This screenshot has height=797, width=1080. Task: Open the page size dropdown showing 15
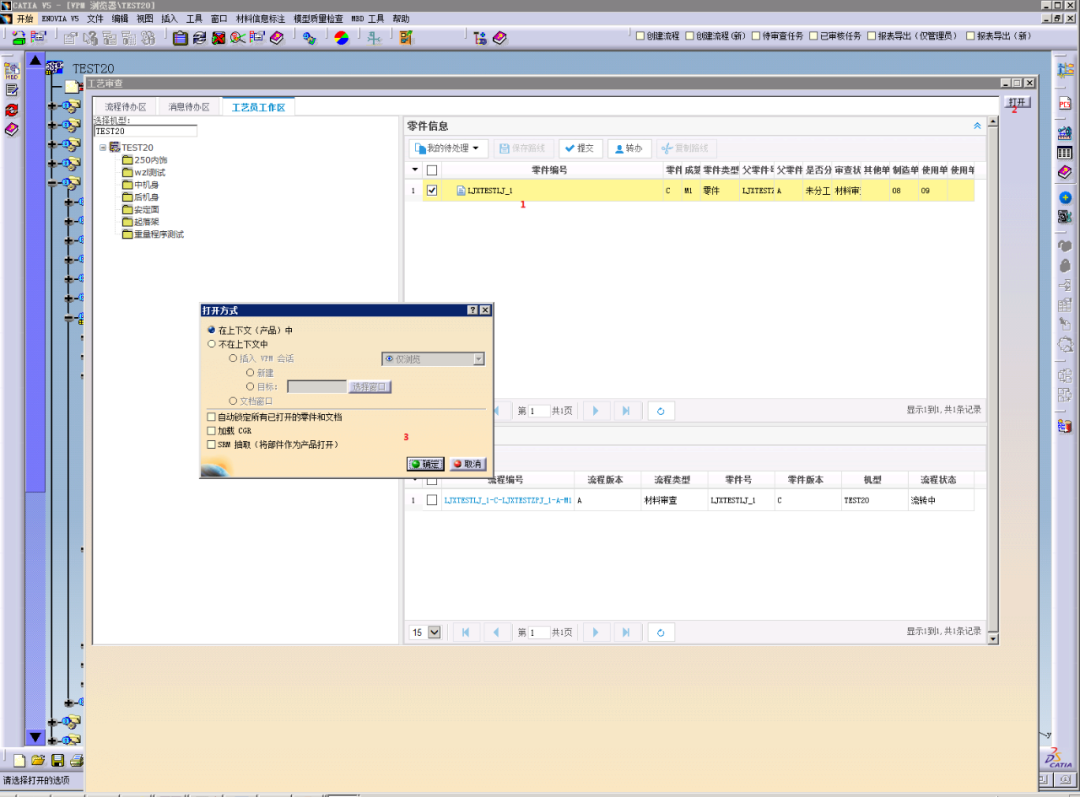tap(435, 632)
